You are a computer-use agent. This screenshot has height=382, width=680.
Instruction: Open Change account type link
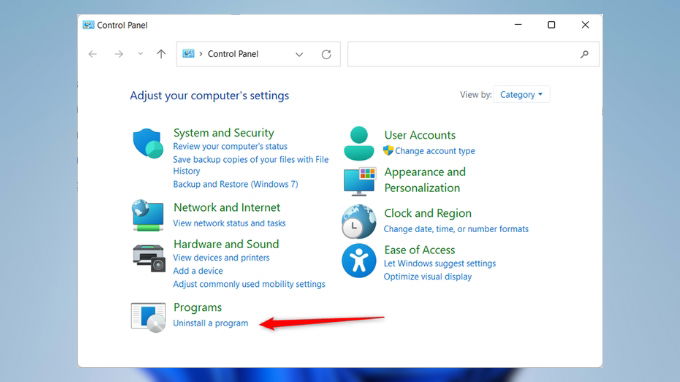435,151
